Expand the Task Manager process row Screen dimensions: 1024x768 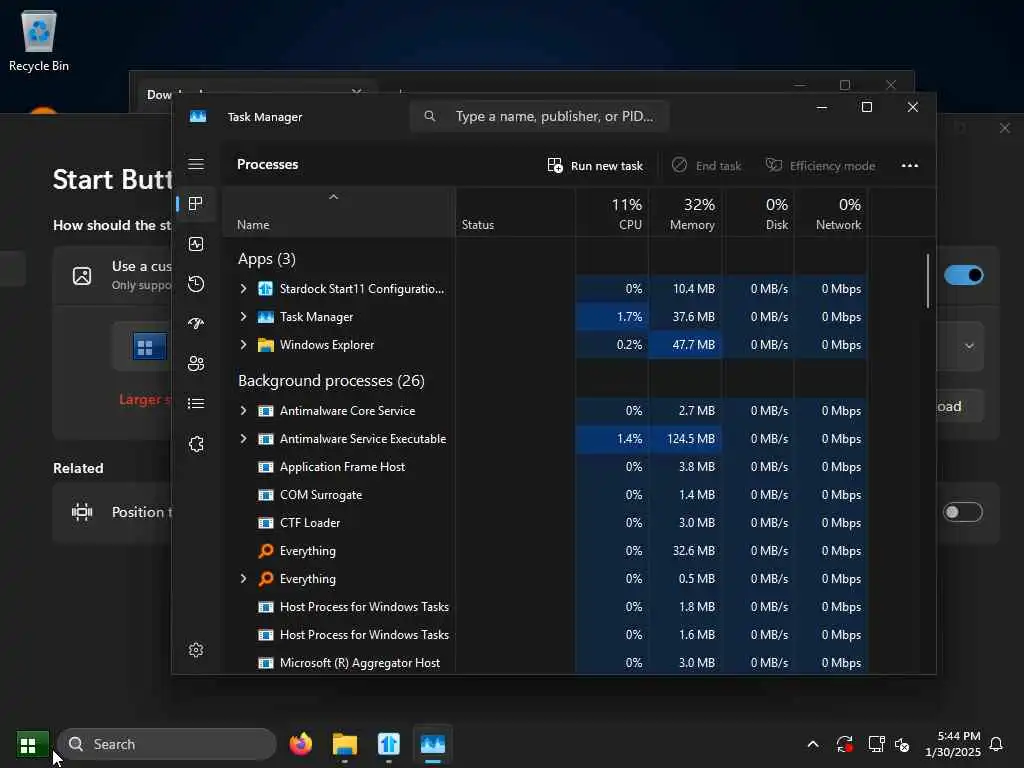point(244,317)
